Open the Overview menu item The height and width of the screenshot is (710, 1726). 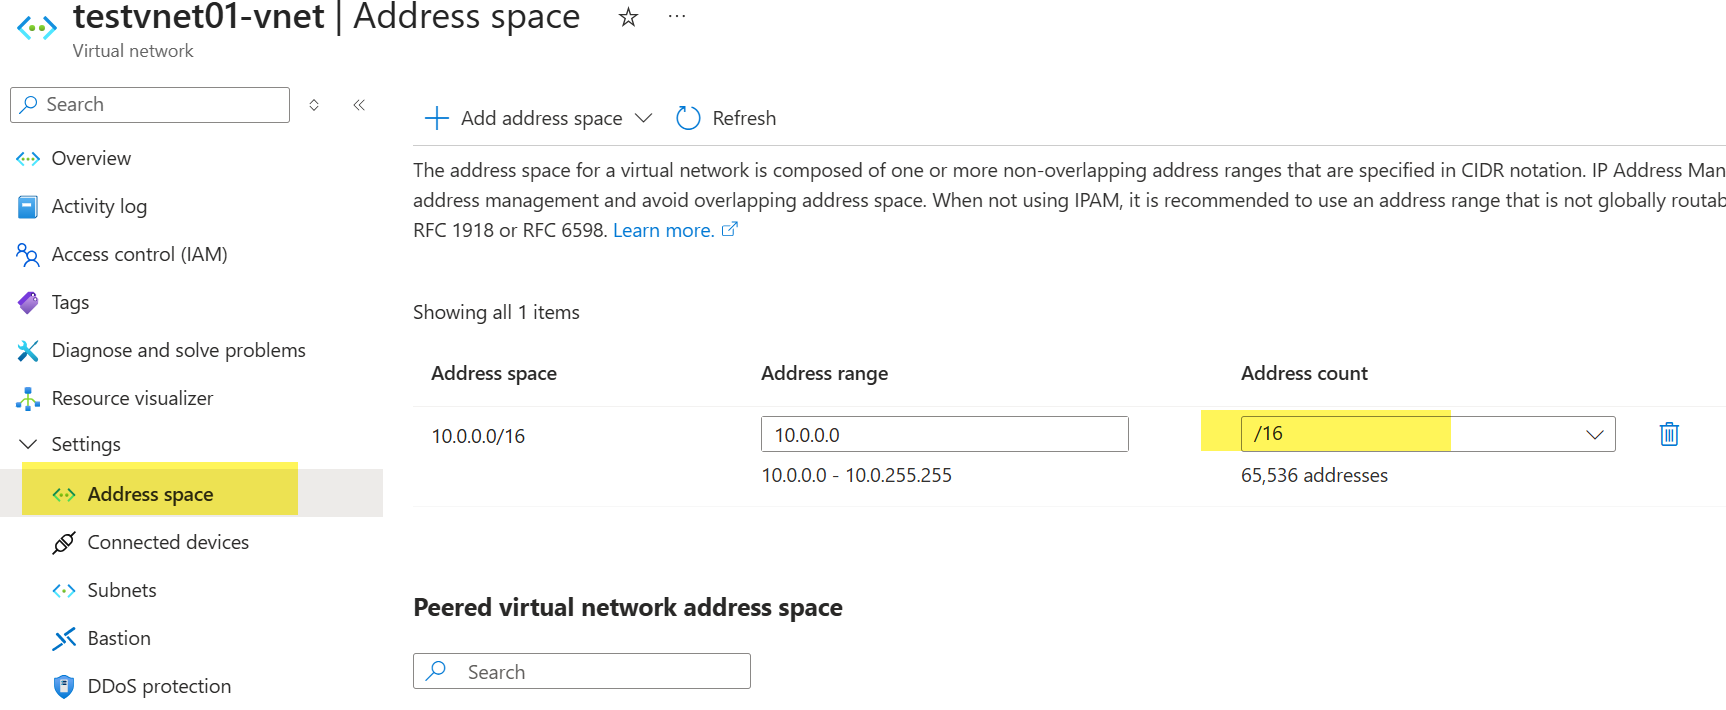[x=91, y=158]
